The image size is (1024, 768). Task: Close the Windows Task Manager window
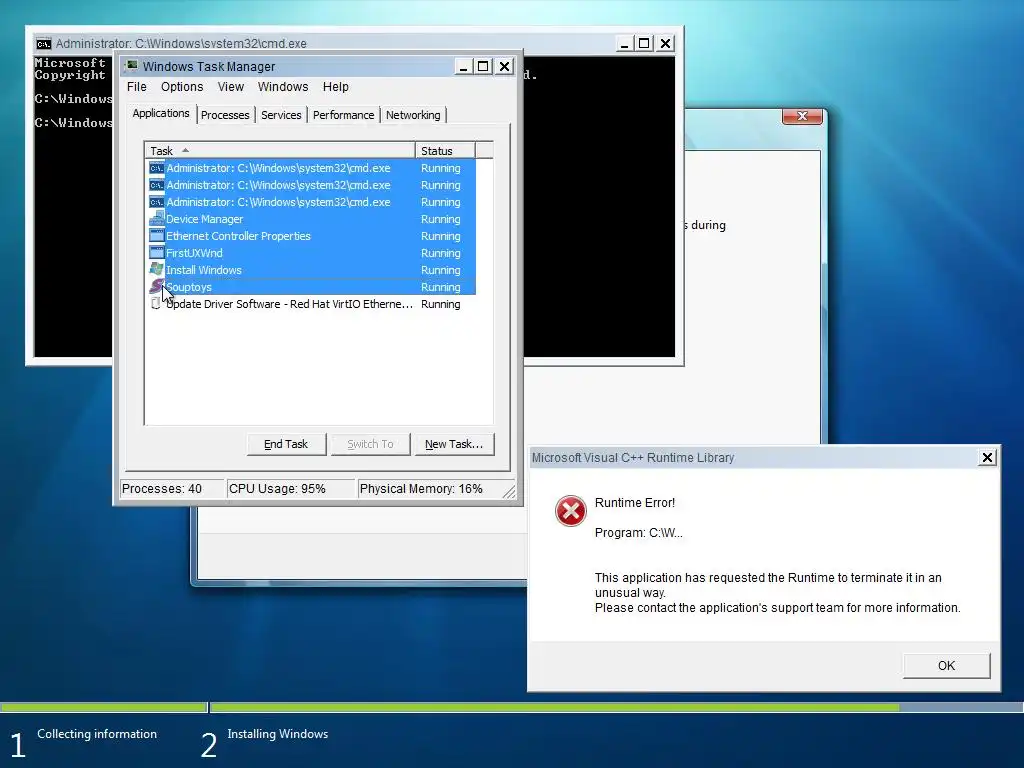[x=504, y=66]
